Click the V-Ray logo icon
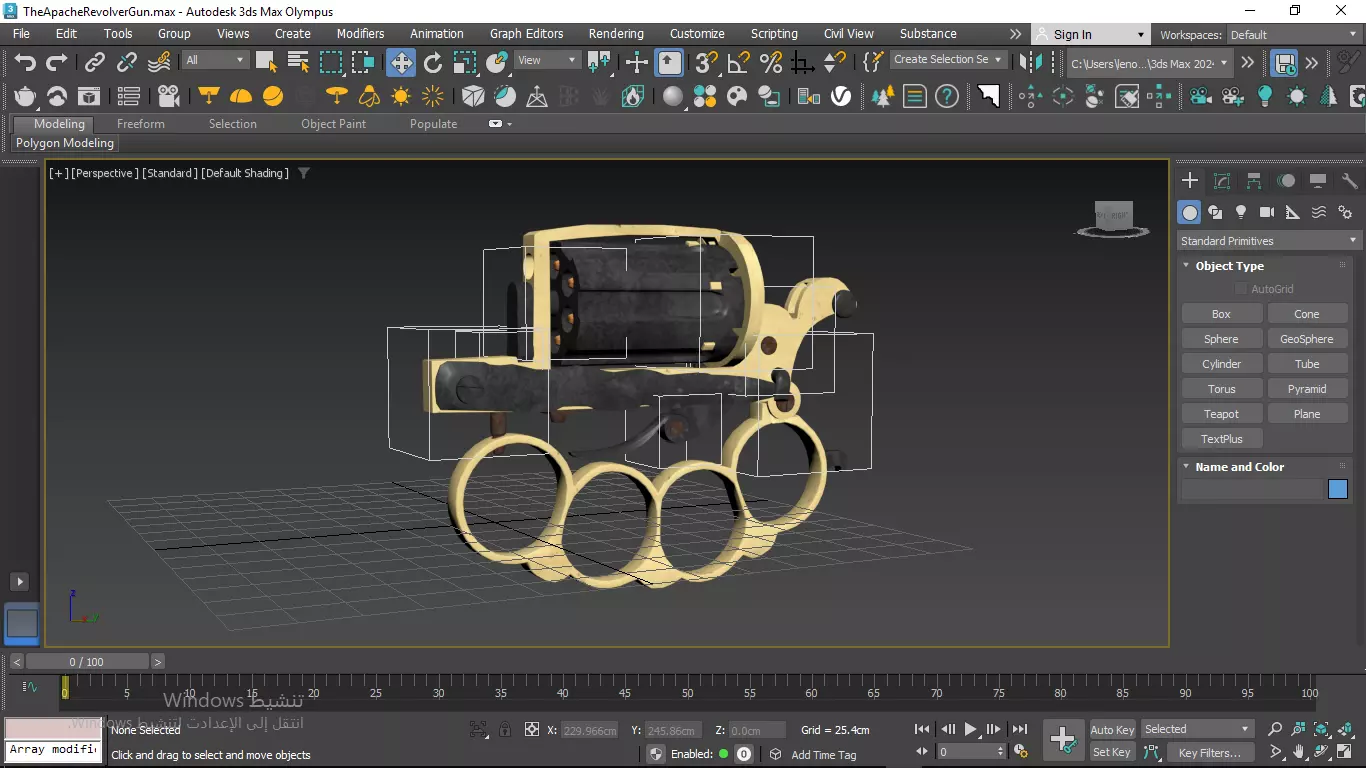This screenshot has height=768, width=1366. point(842,96)
